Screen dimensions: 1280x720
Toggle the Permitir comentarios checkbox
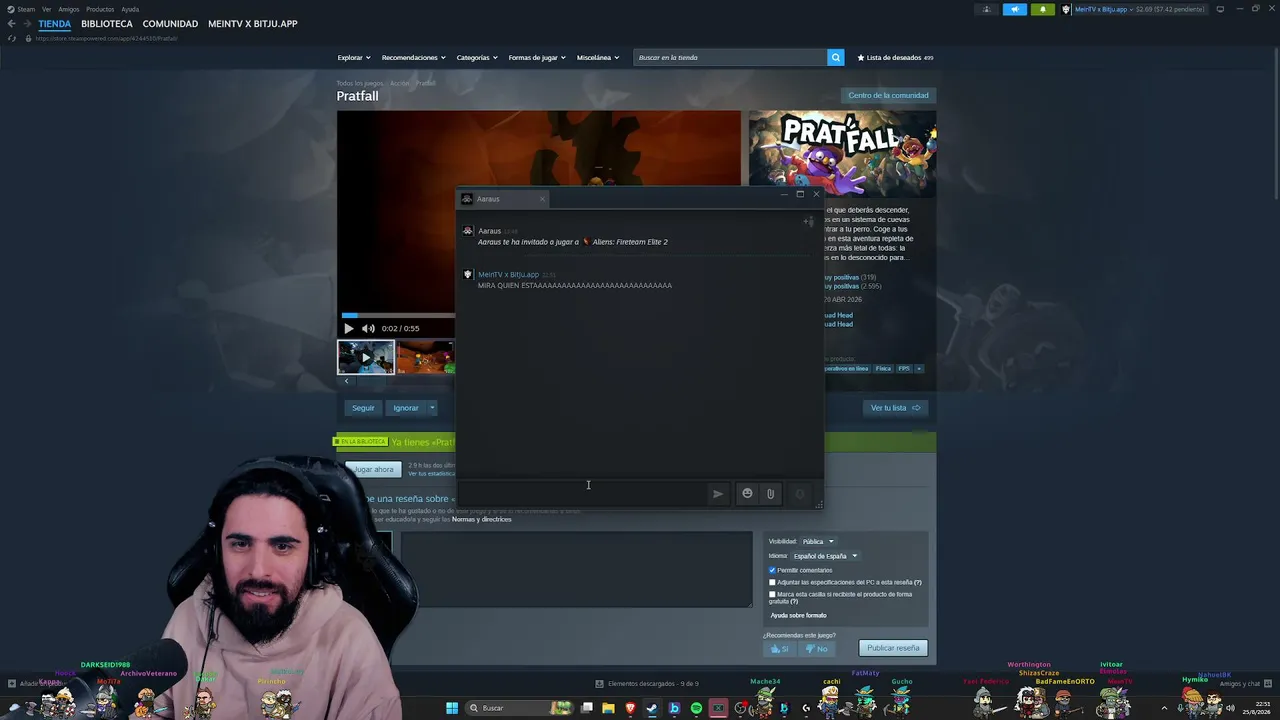(x=772, y=570)
